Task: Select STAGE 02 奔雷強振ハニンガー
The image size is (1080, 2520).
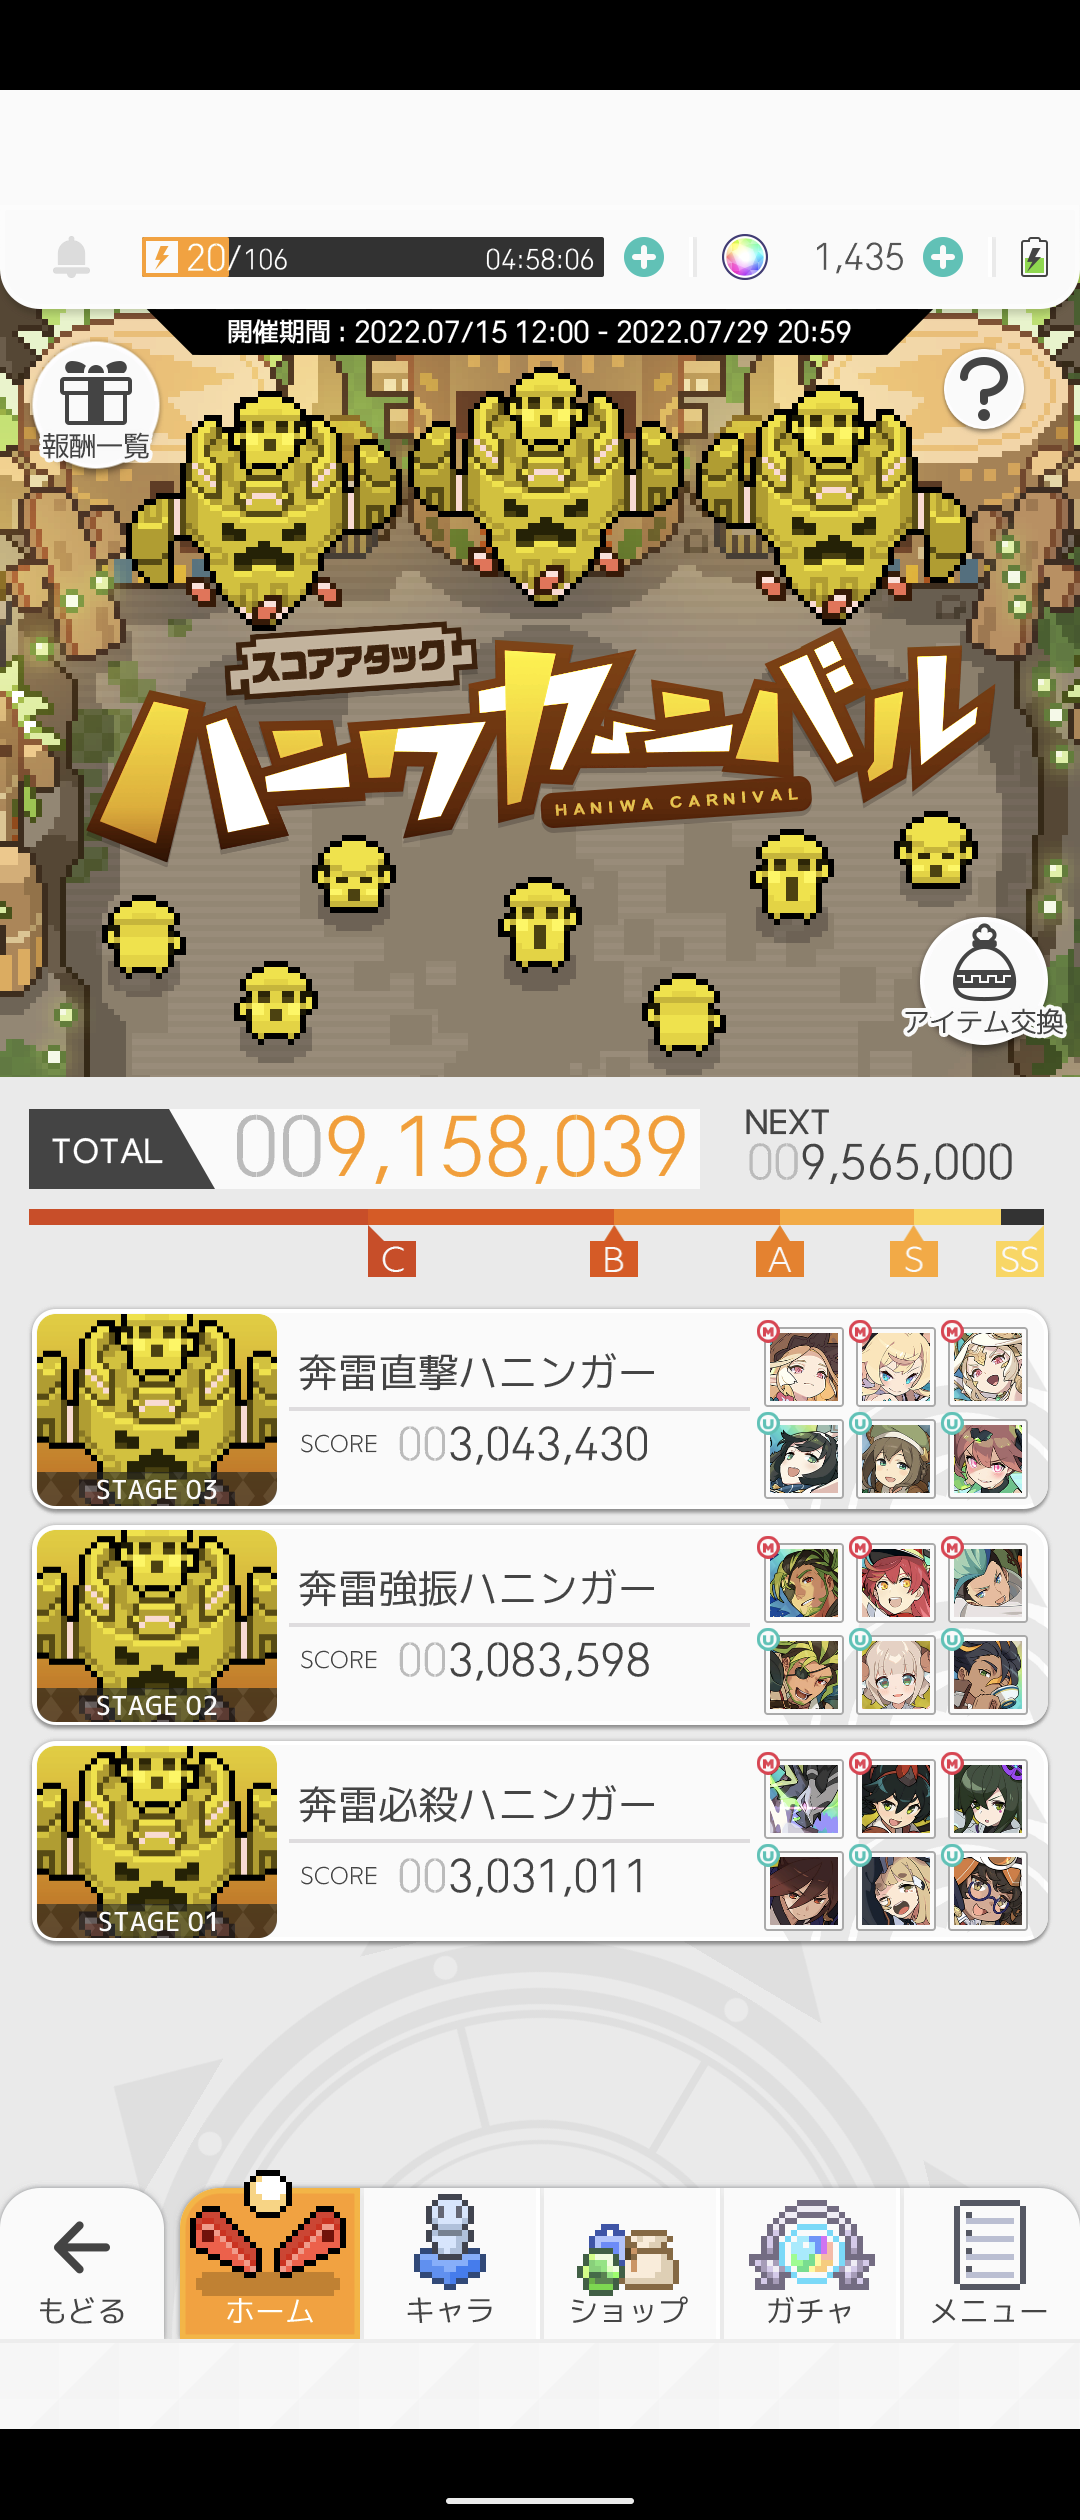Action: tap(540, 1625)
